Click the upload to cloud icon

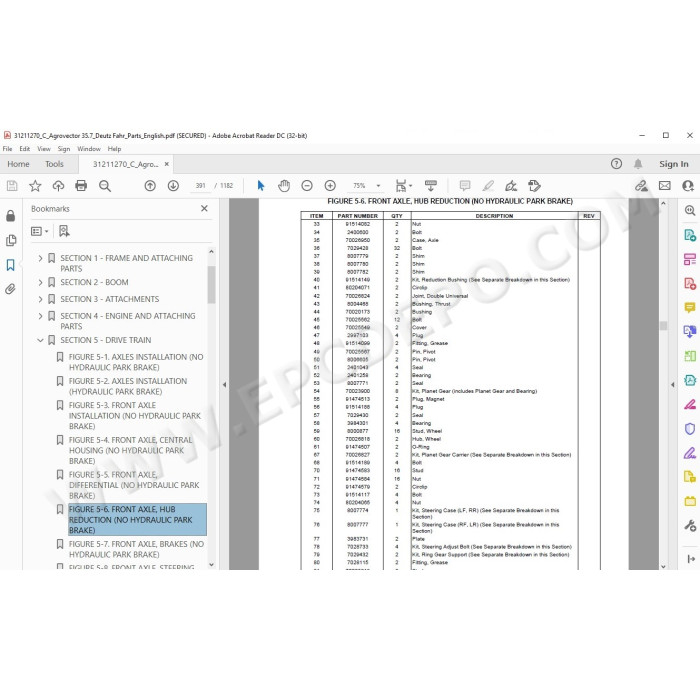(x=58, y=186)
